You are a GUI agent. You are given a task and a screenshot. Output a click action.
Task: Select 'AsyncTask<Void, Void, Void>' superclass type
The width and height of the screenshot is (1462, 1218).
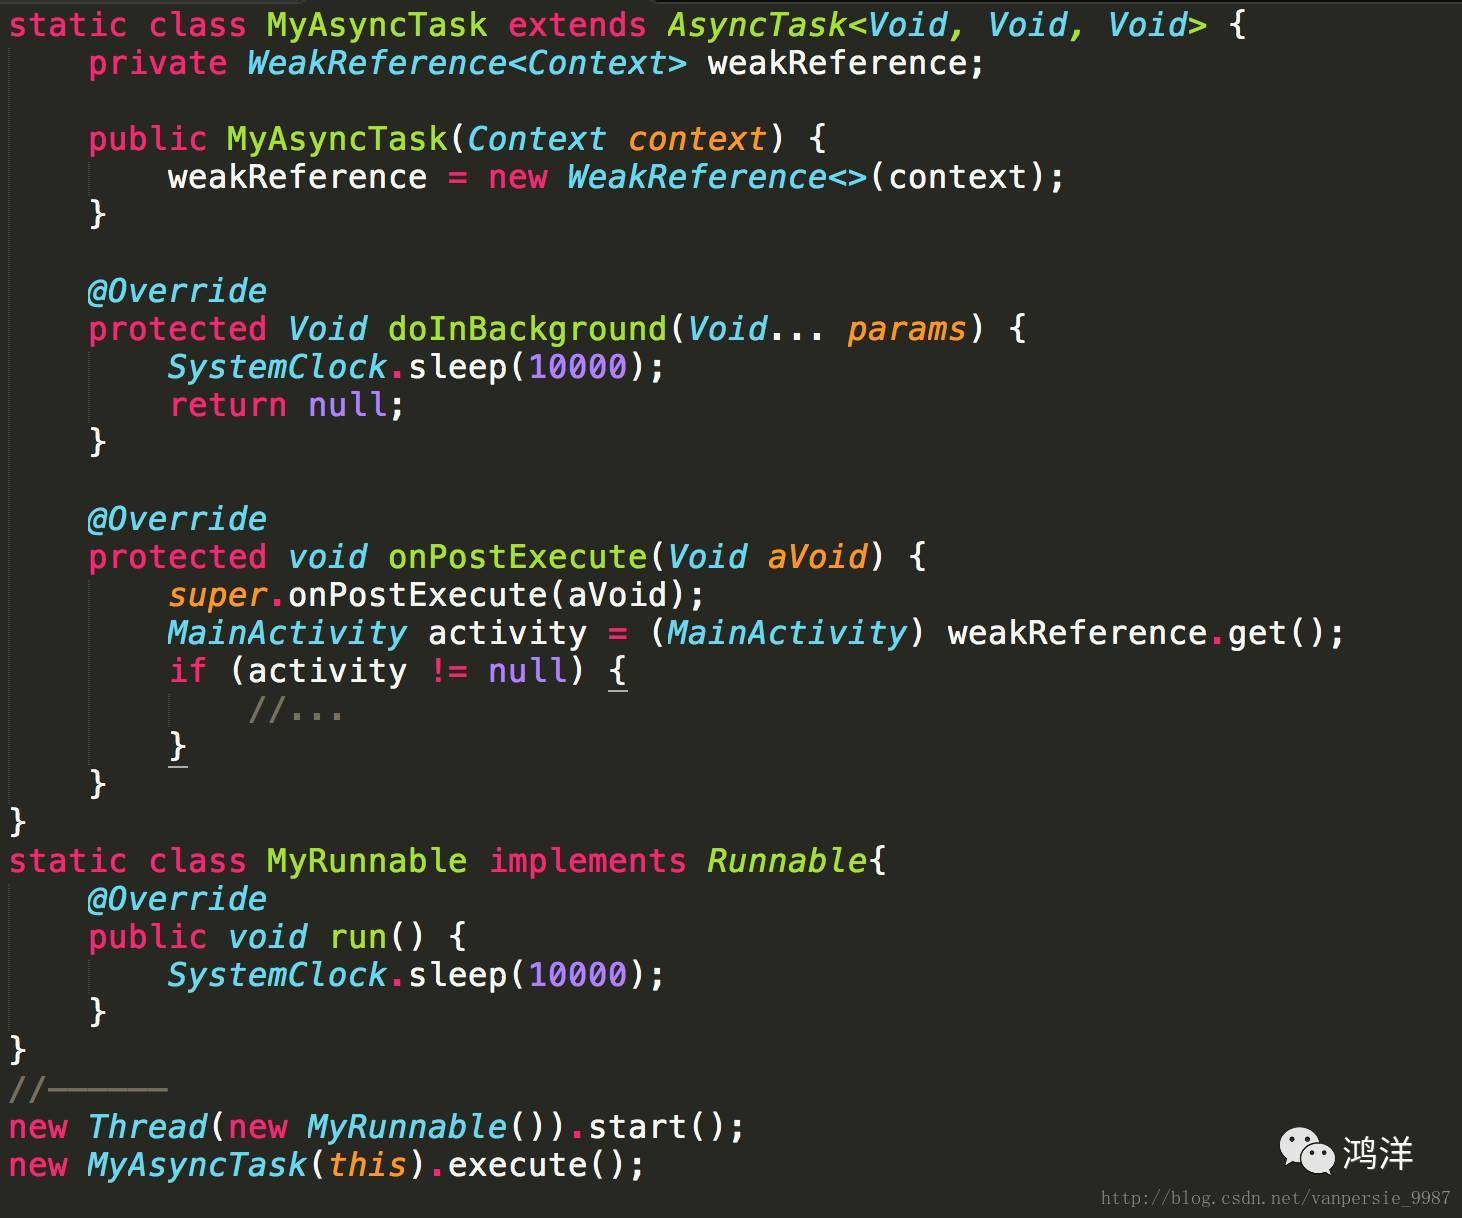937,25
